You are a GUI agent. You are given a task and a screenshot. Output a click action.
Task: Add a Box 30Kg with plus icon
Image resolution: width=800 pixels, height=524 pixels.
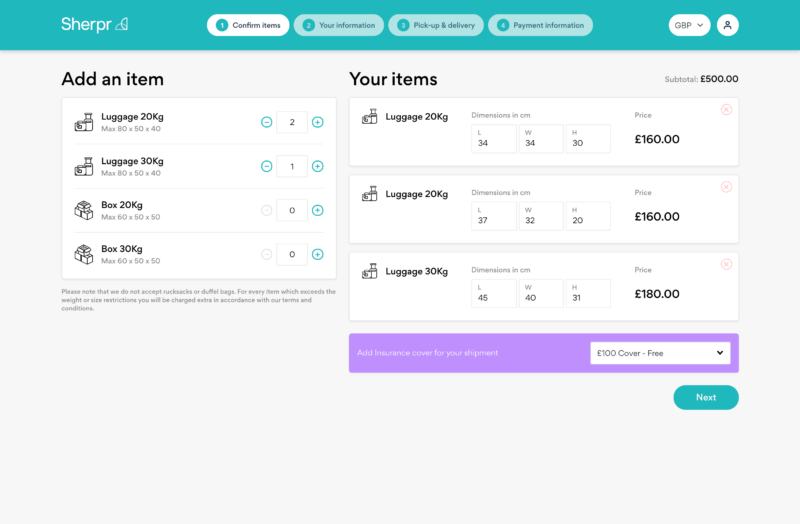317,254
